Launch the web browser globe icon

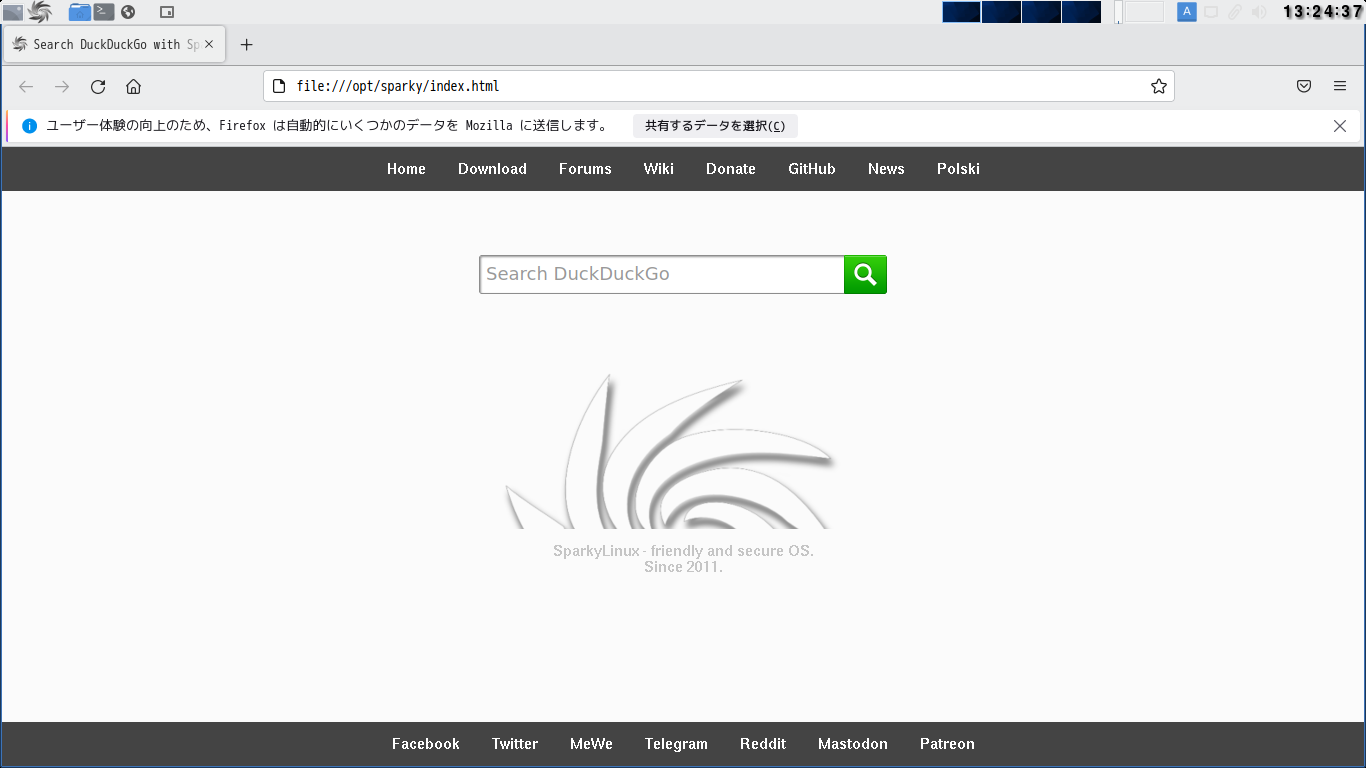pyautogui.click(x=128, y=12)
